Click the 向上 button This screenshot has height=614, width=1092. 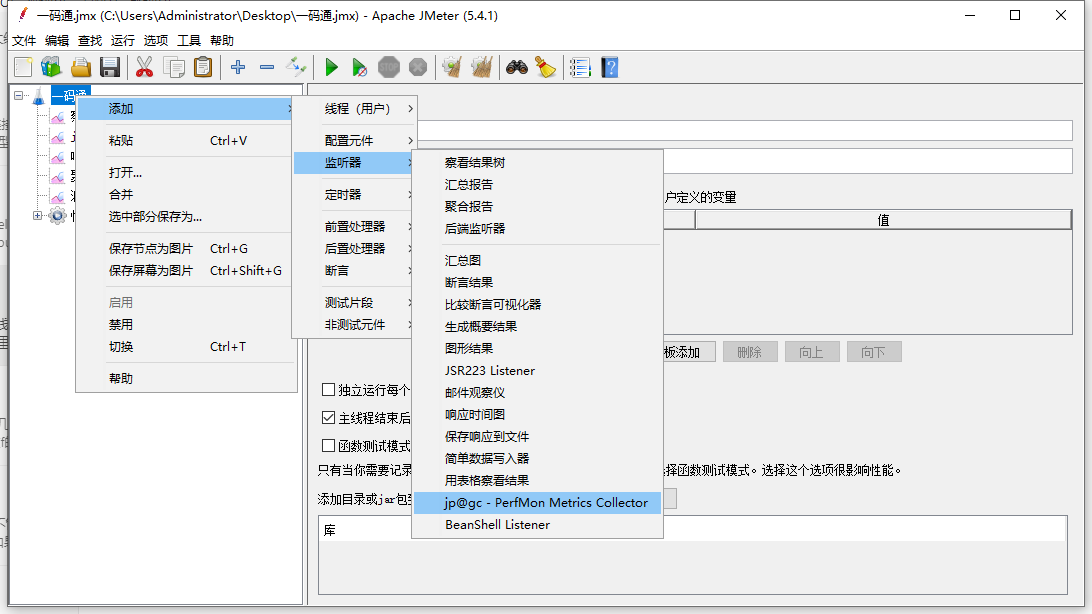pyautogui.click(x=812, y=352)
